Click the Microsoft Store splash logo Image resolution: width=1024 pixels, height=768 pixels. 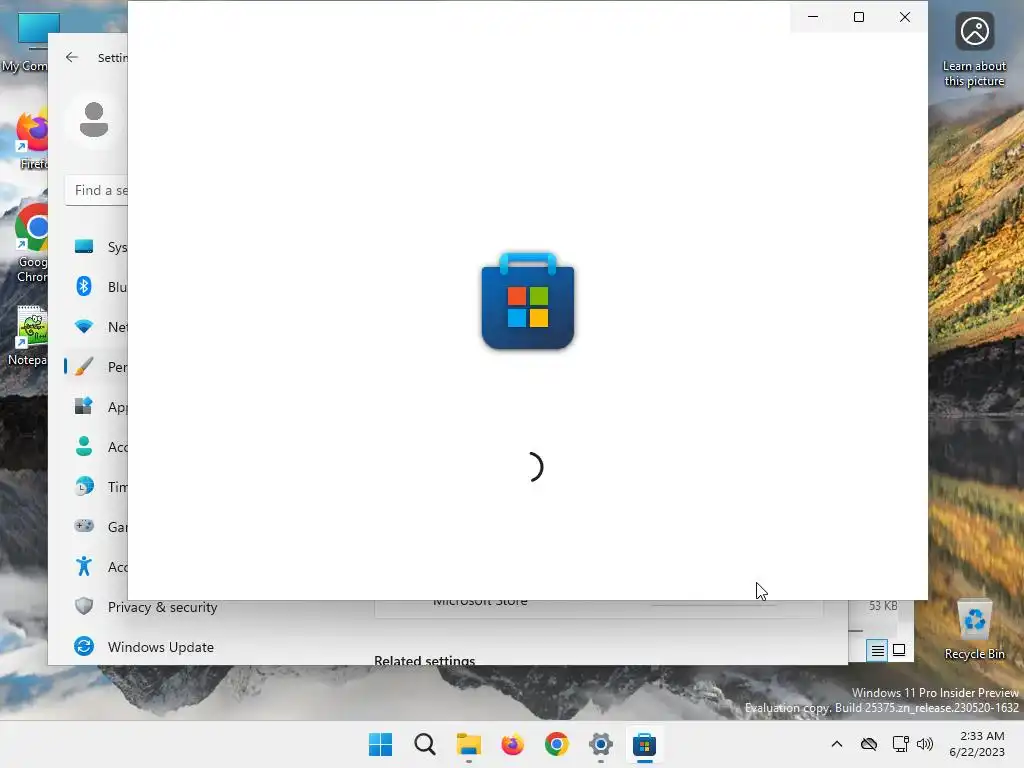pyautogui.click(x=528, y=301)
